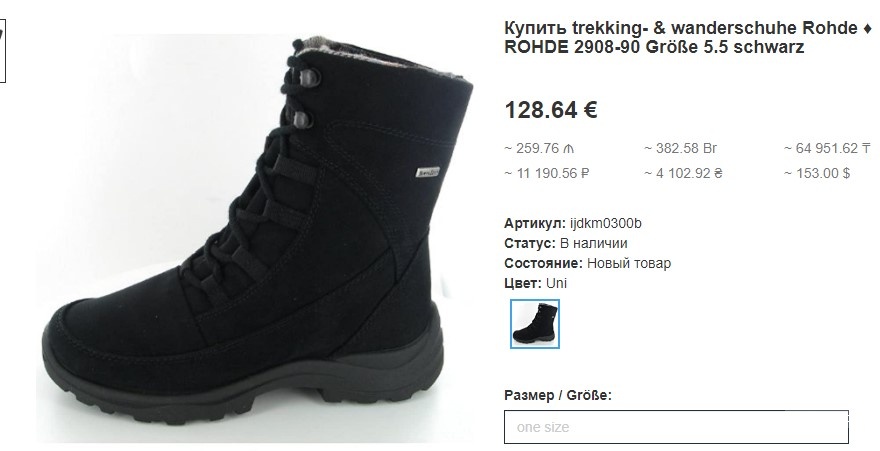Click the article number ijdkm0300b
Screen dimensions: 880x451
pyautogui.click(x=606, y=223)
